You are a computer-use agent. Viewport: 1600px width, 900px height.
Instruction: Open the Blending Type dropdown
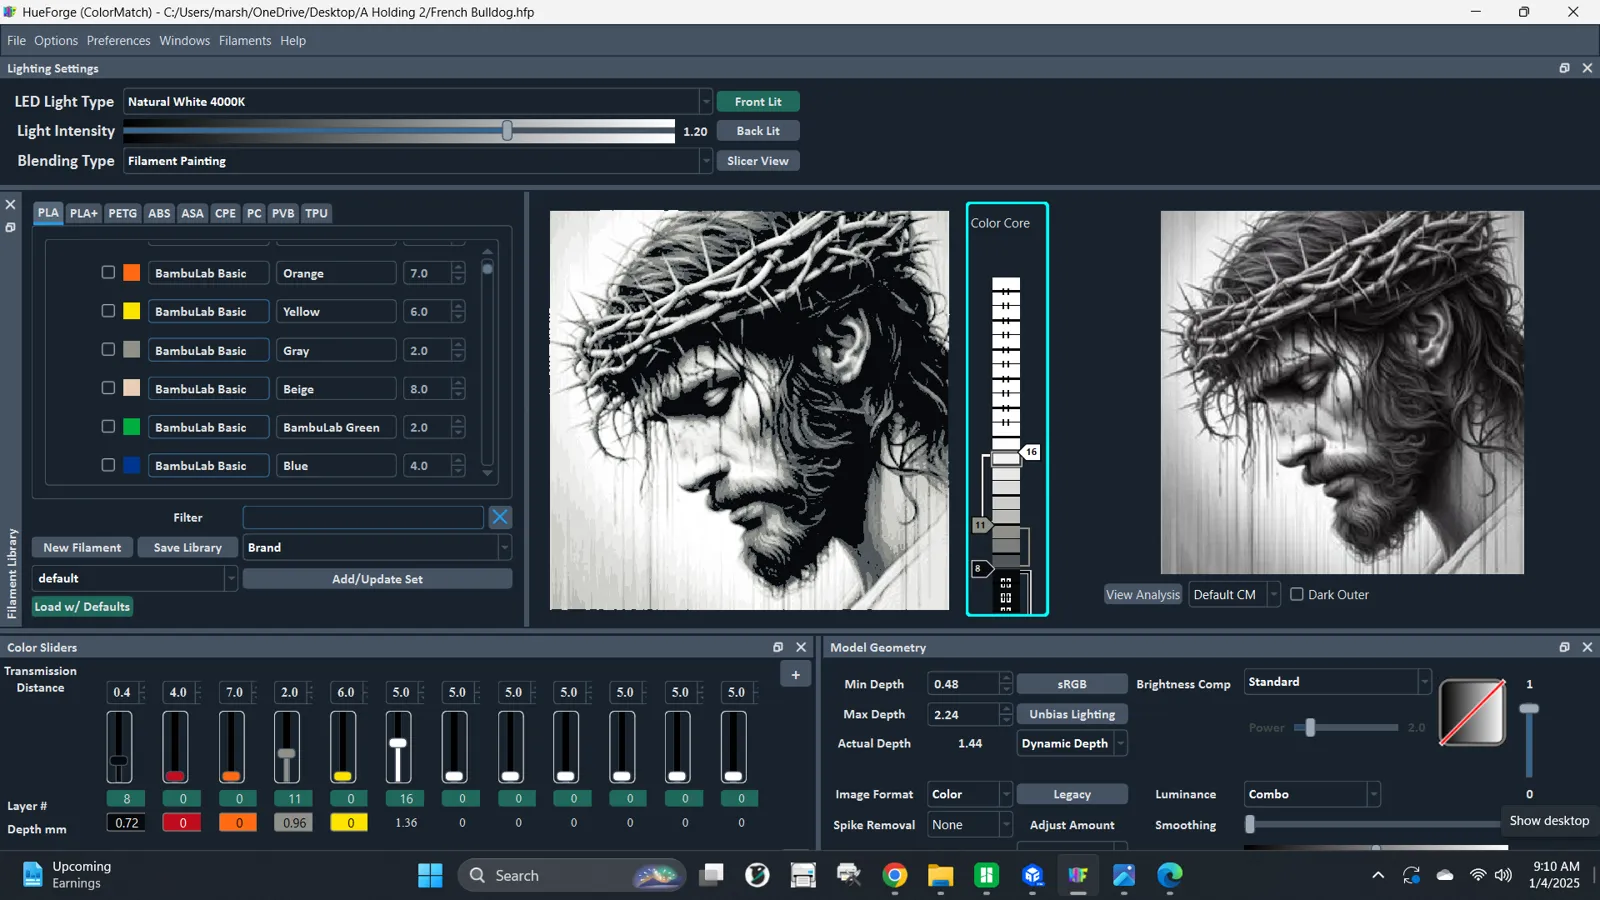tap(418, 160)
